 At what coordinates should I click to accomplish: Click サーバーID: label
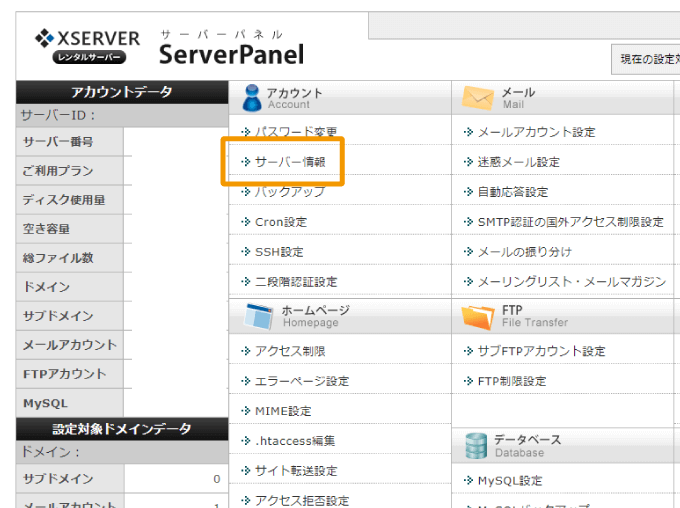(x=58, y=115)
